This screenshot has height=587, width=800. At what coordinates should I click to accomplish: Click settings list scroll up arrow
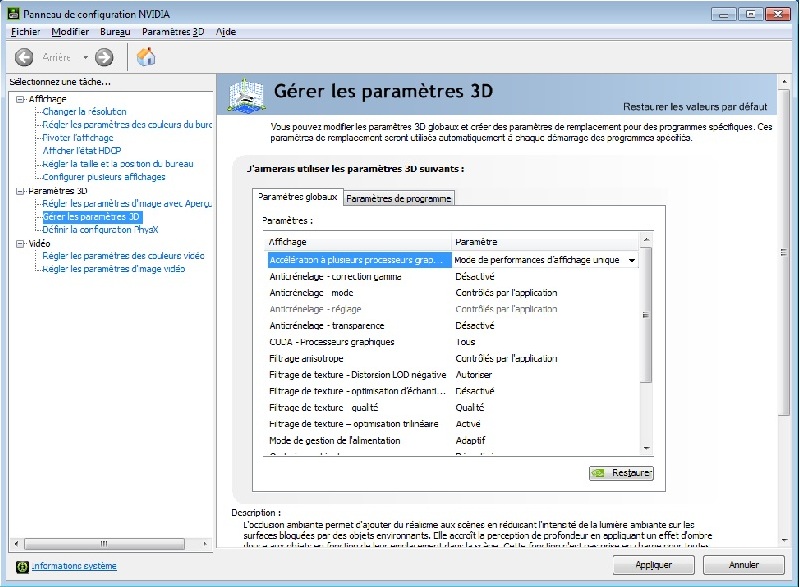point(646,240)
